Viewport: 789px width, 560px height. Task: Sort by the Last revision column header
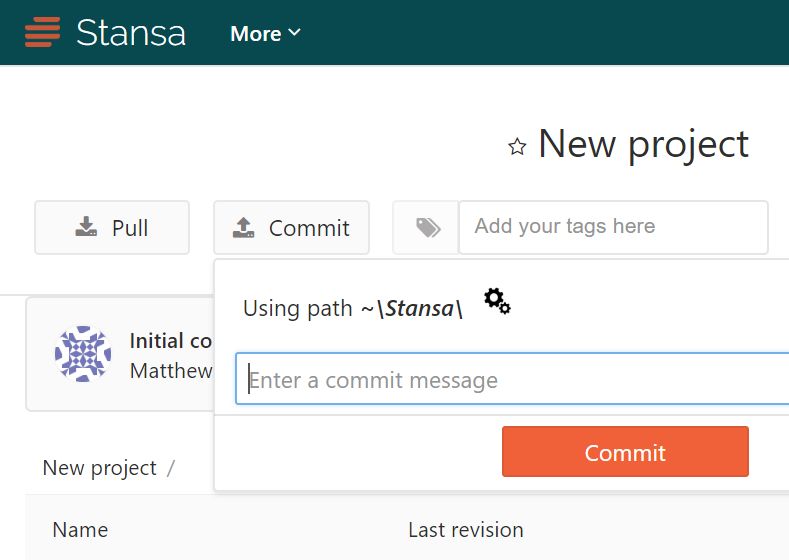[466, 530]
